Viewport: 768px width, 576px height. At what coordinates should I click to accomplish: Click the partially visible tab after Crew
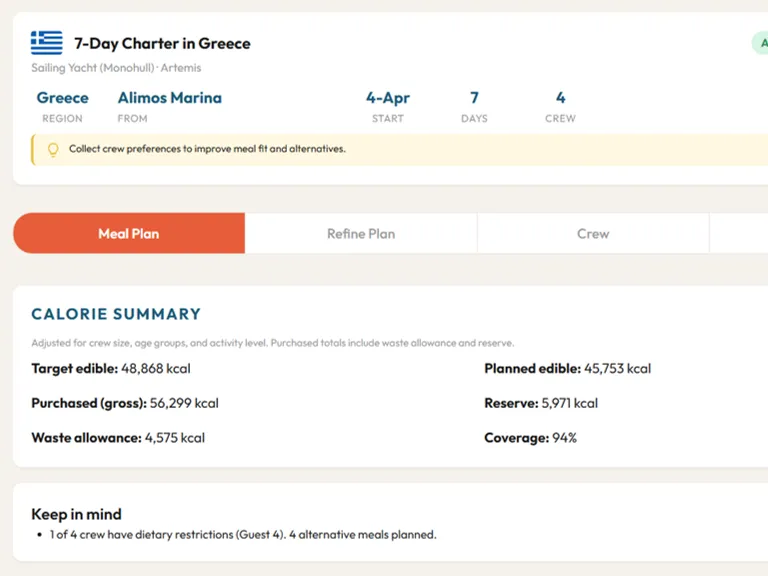tap(738, 233)
